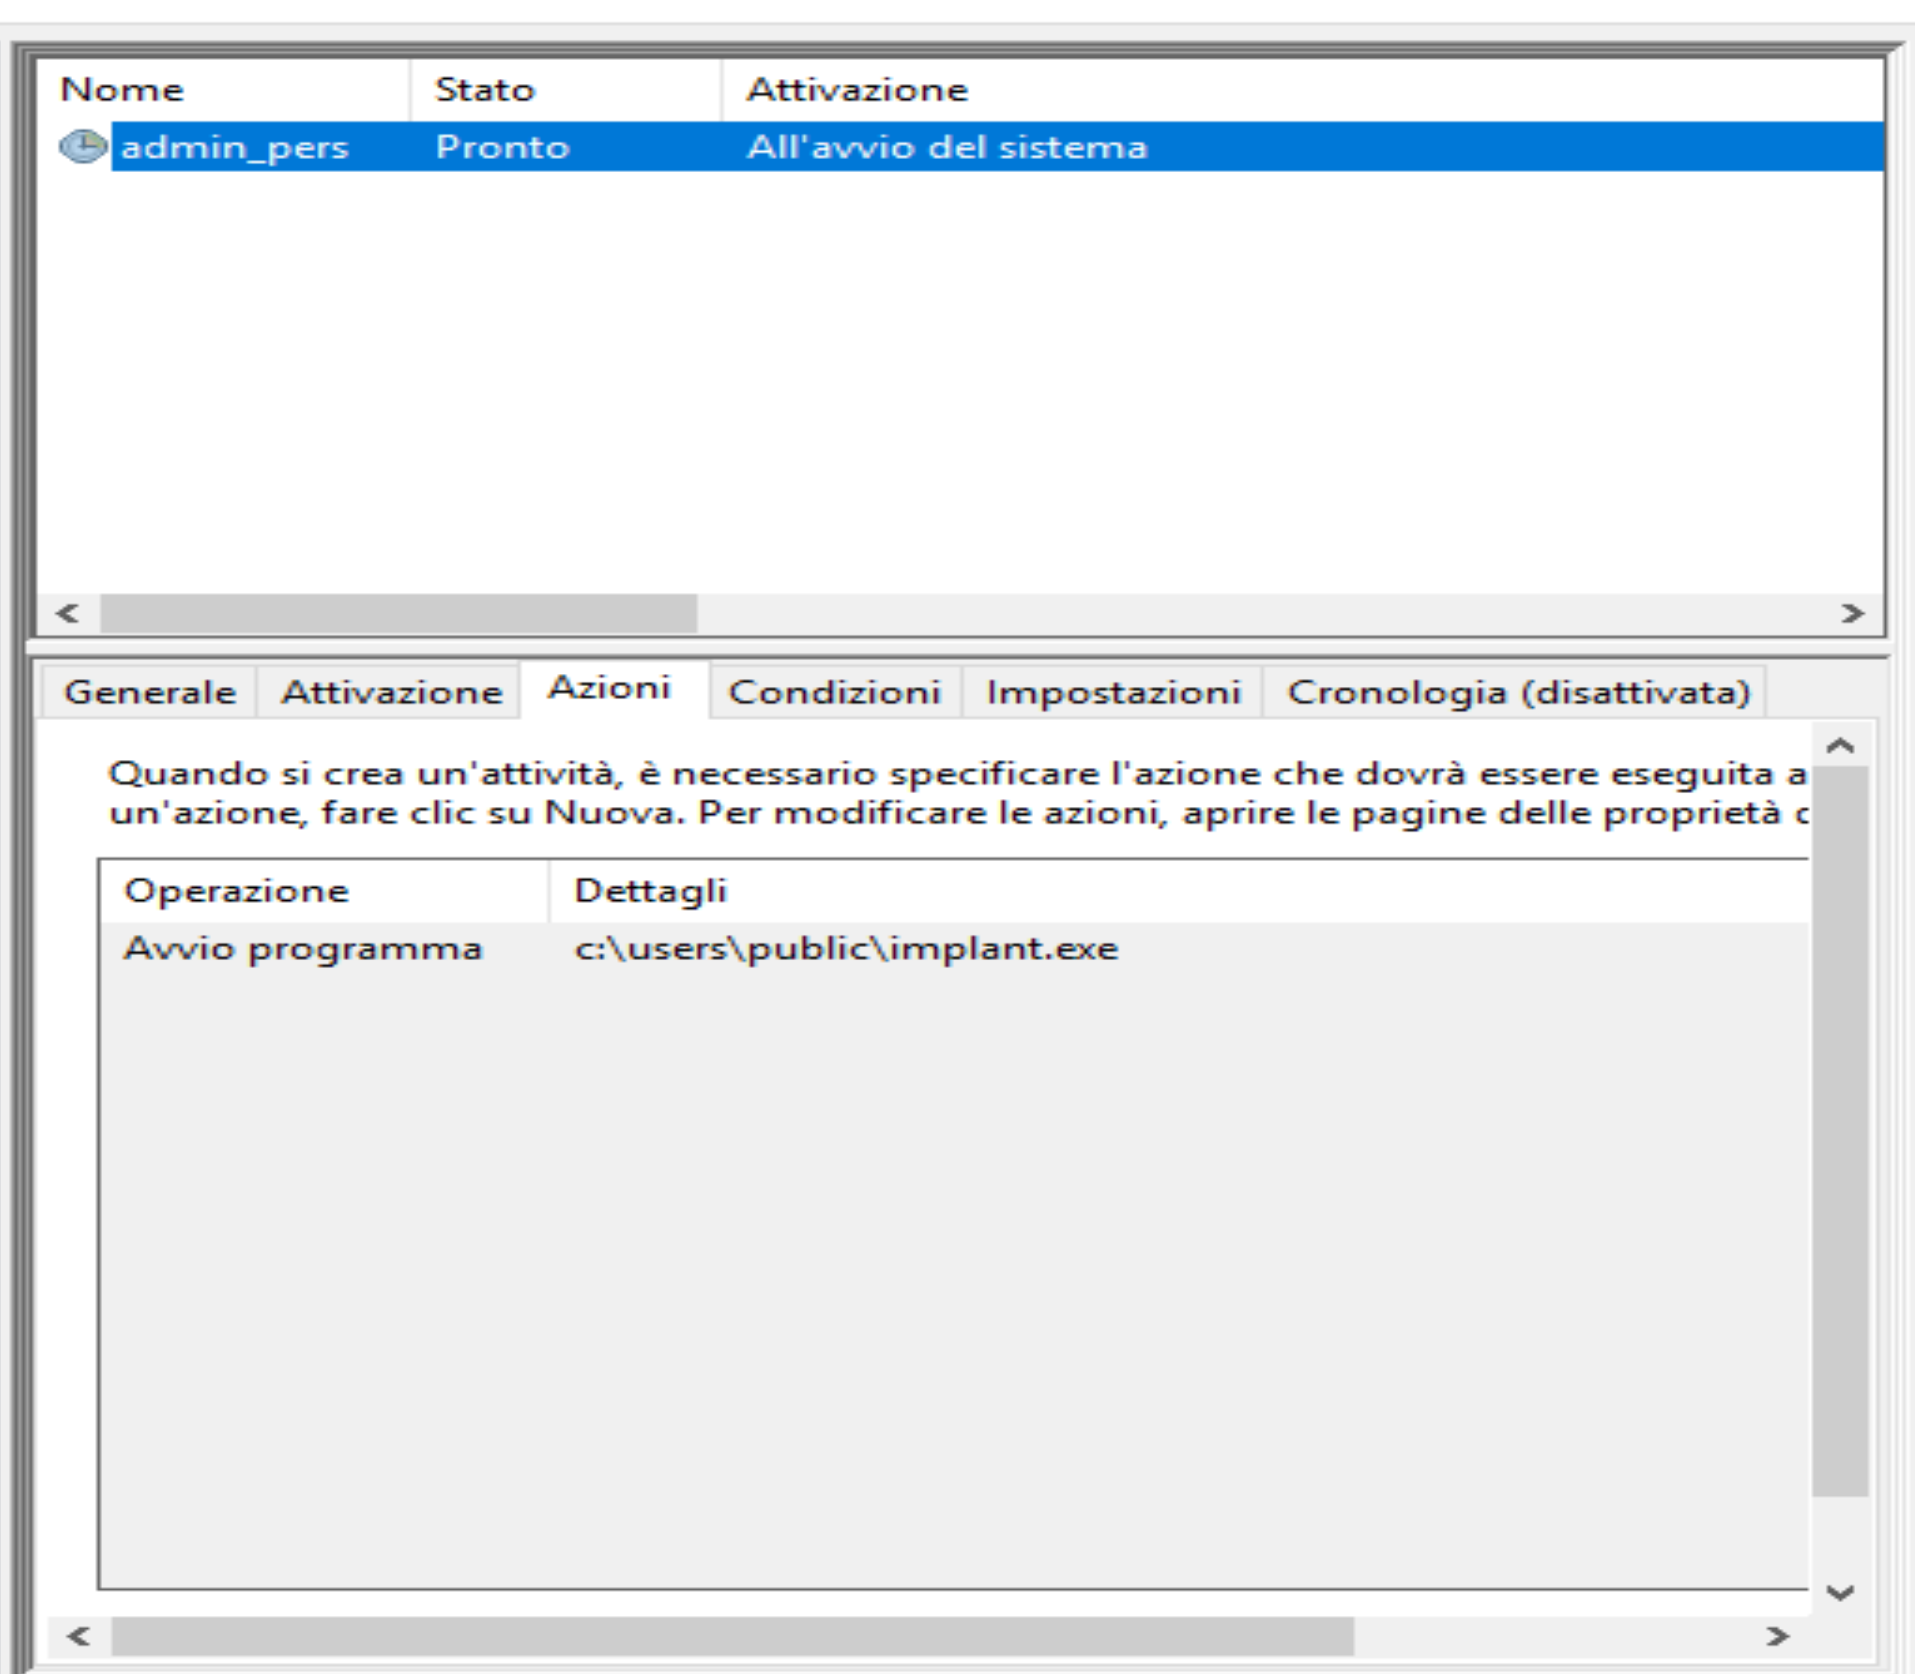Screen dimensions: 1915x1674
Task: Click the up arrow of vertical scrollbar
Action: point(1840,746)
